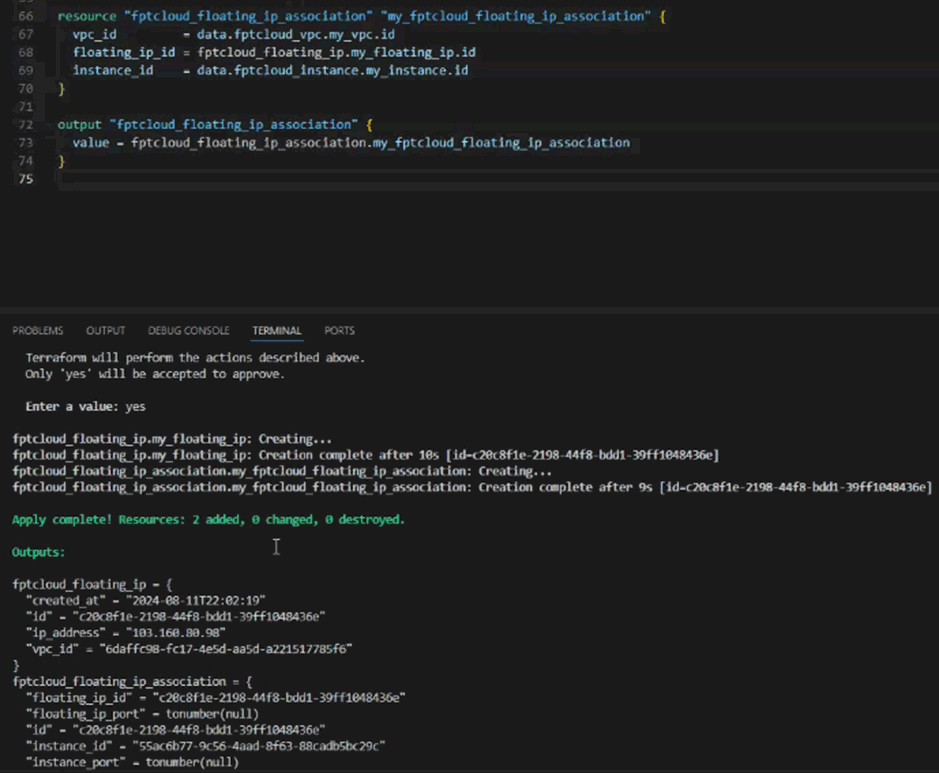
Task: Click floating_ip_id attribute on line 68
Action: point(124,52)
